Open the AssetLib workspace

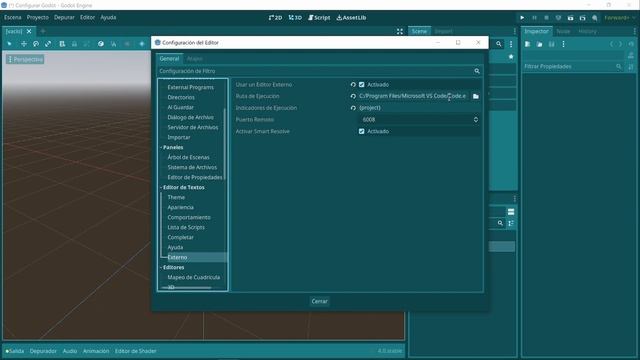click(x=351, y=18)
